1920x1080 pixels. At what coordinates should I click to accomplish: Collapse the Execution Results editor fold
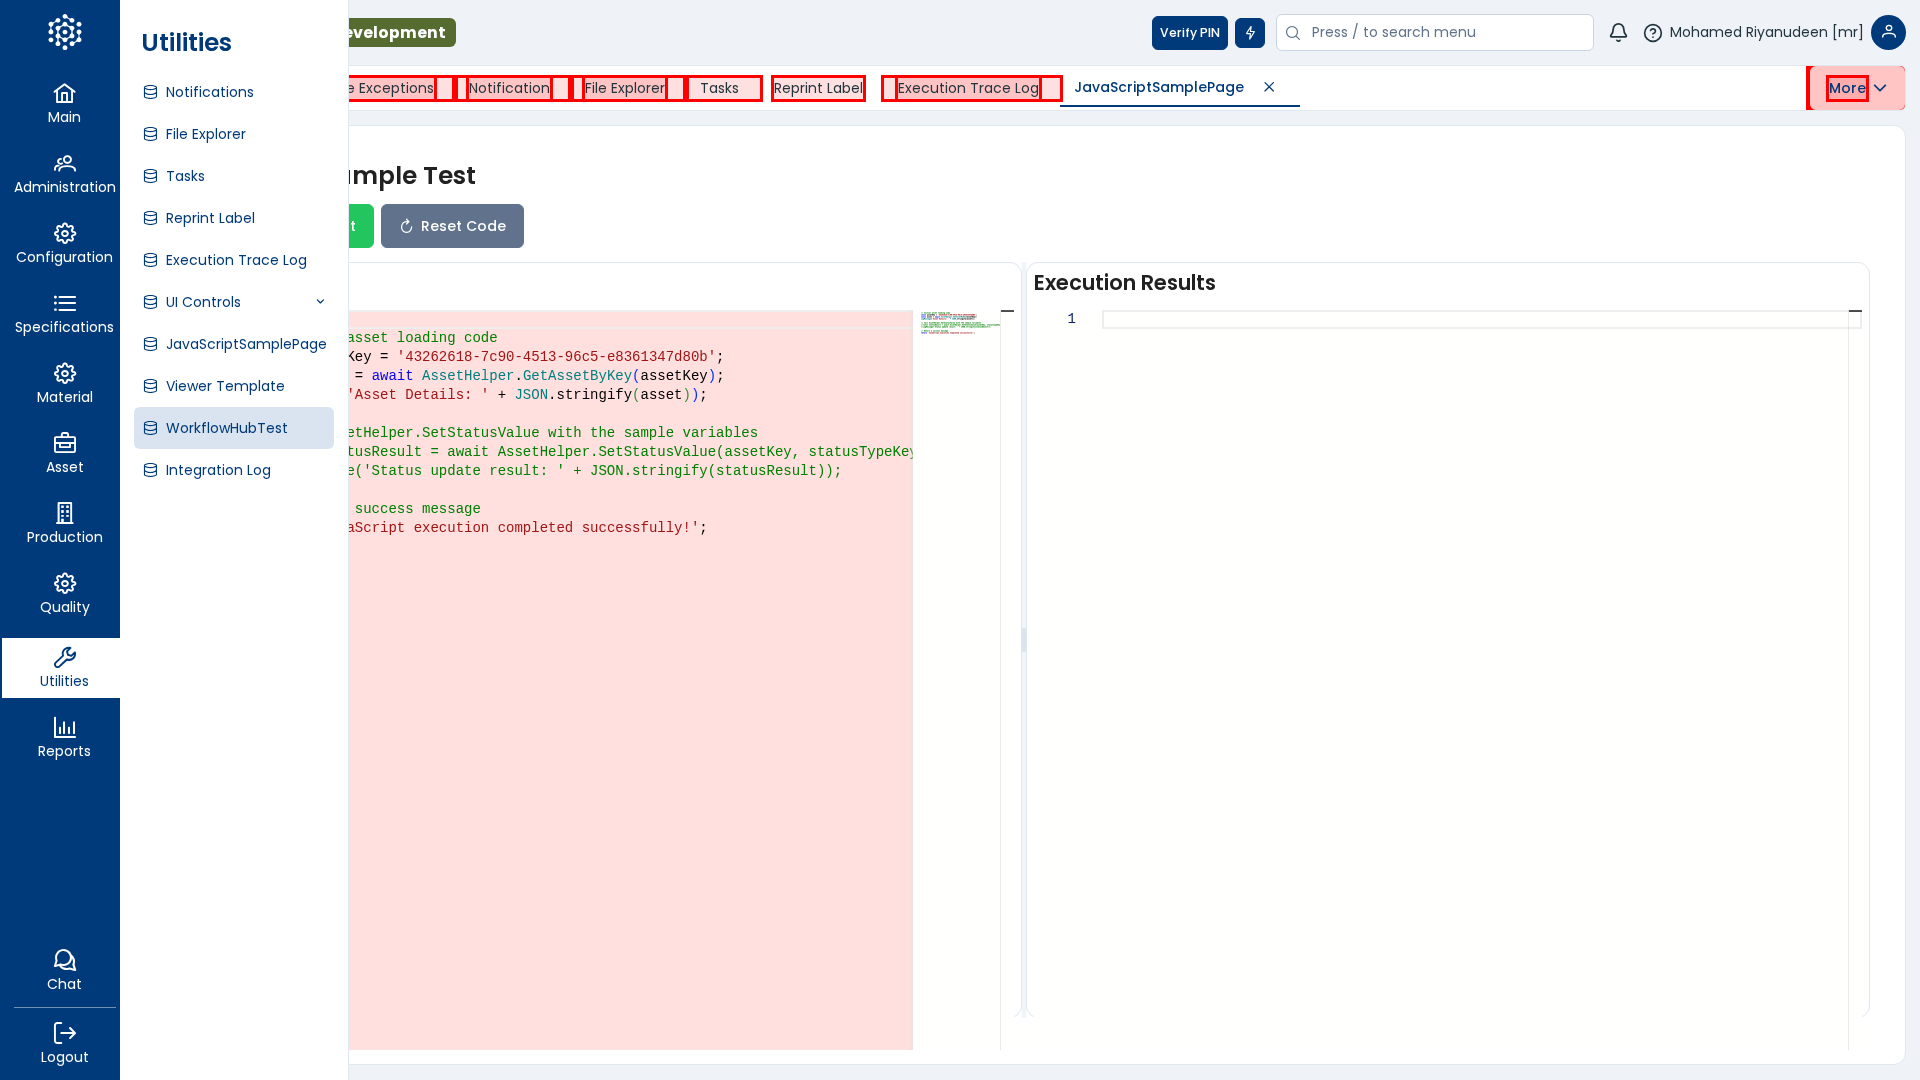point(1855,311)
